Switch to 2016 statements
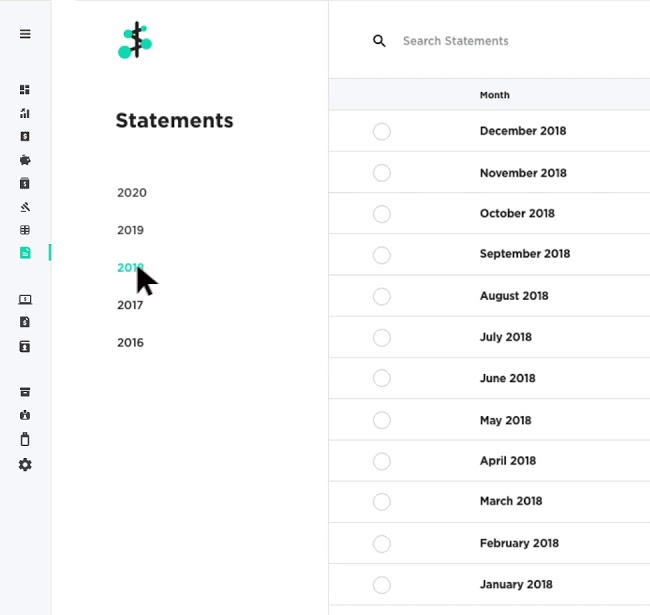This screenshot has width=650, height=615. [130, 343]
